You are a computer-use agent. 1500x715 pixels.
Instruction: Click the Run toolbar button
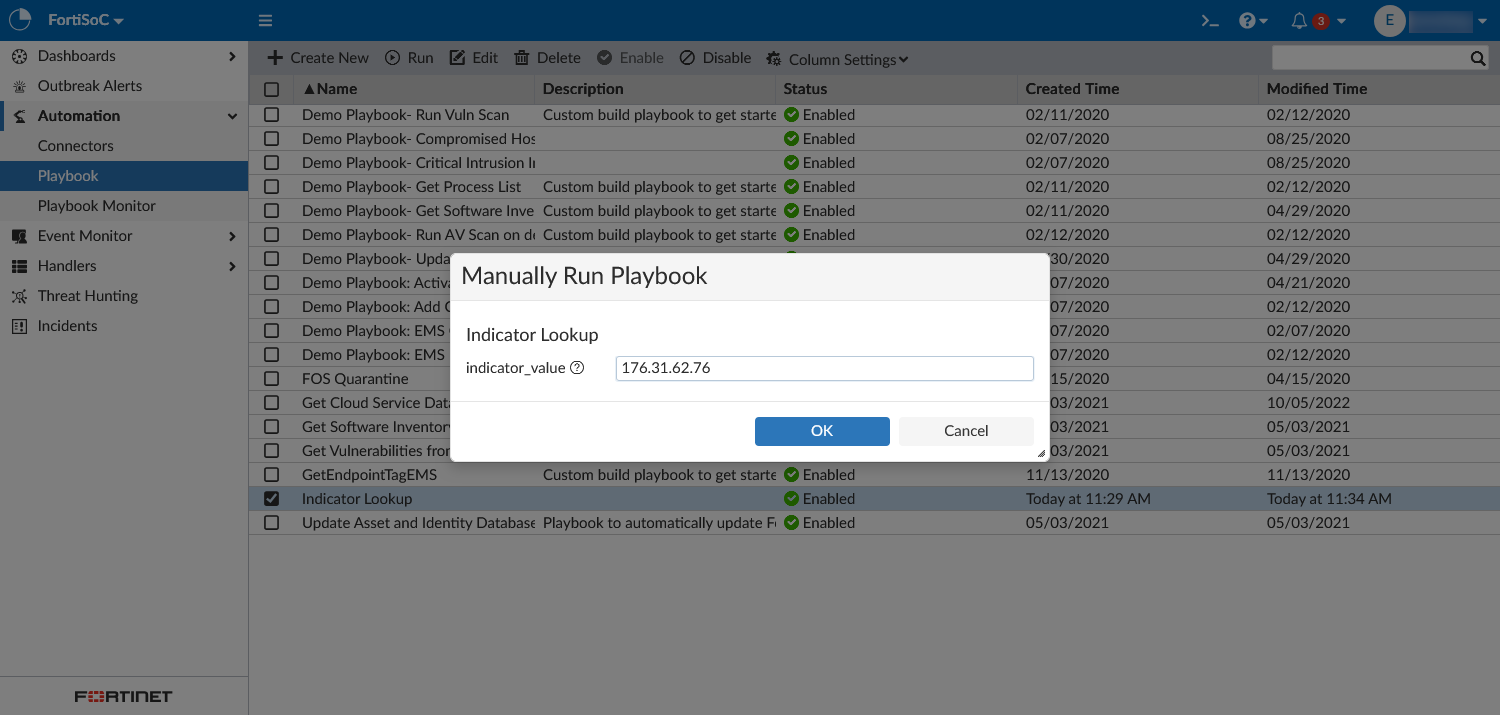click(410, 58)
